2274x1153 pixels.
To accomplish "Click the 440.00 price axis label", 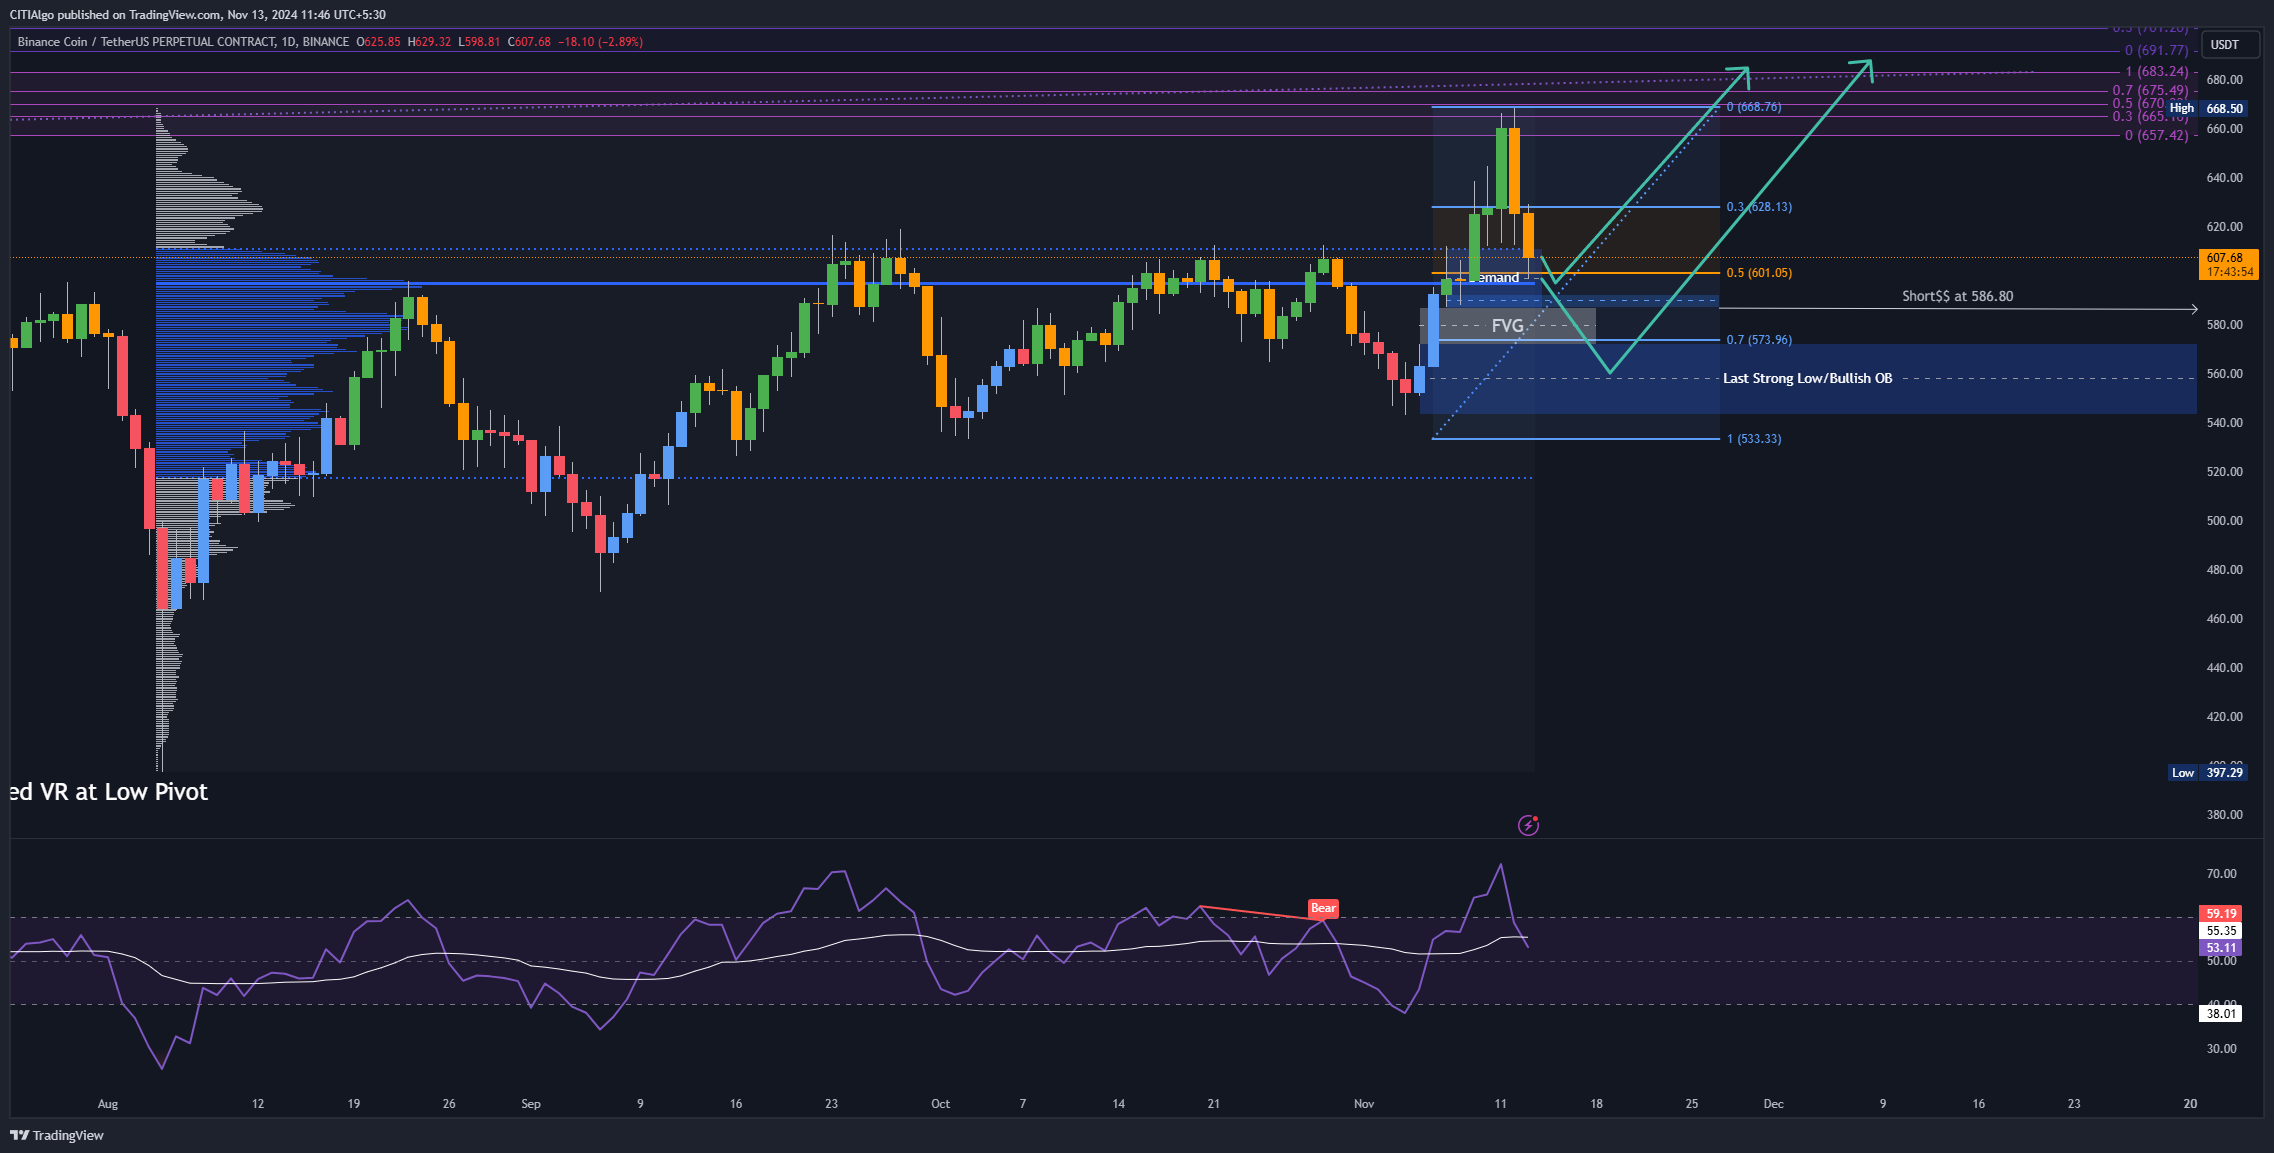I will coord(2225,668).
